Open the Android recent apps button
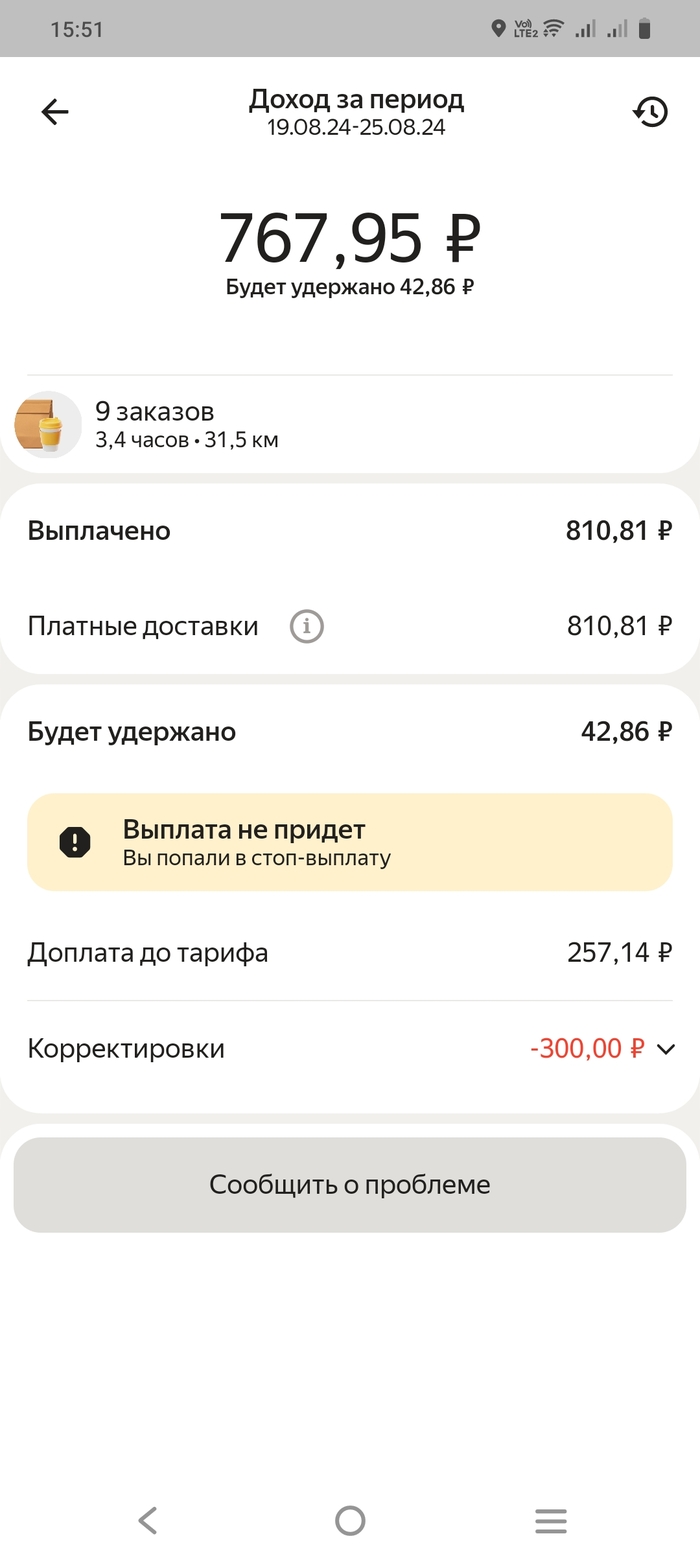This screenshot has width=700, height=1558. point(551,1521)
